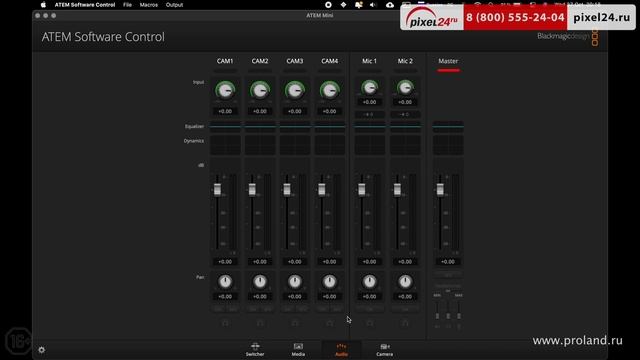The width and height of the screenshot is (640, 360).
Task: Open the ATEM Software Control app menu
Action: tap(85, 5)
